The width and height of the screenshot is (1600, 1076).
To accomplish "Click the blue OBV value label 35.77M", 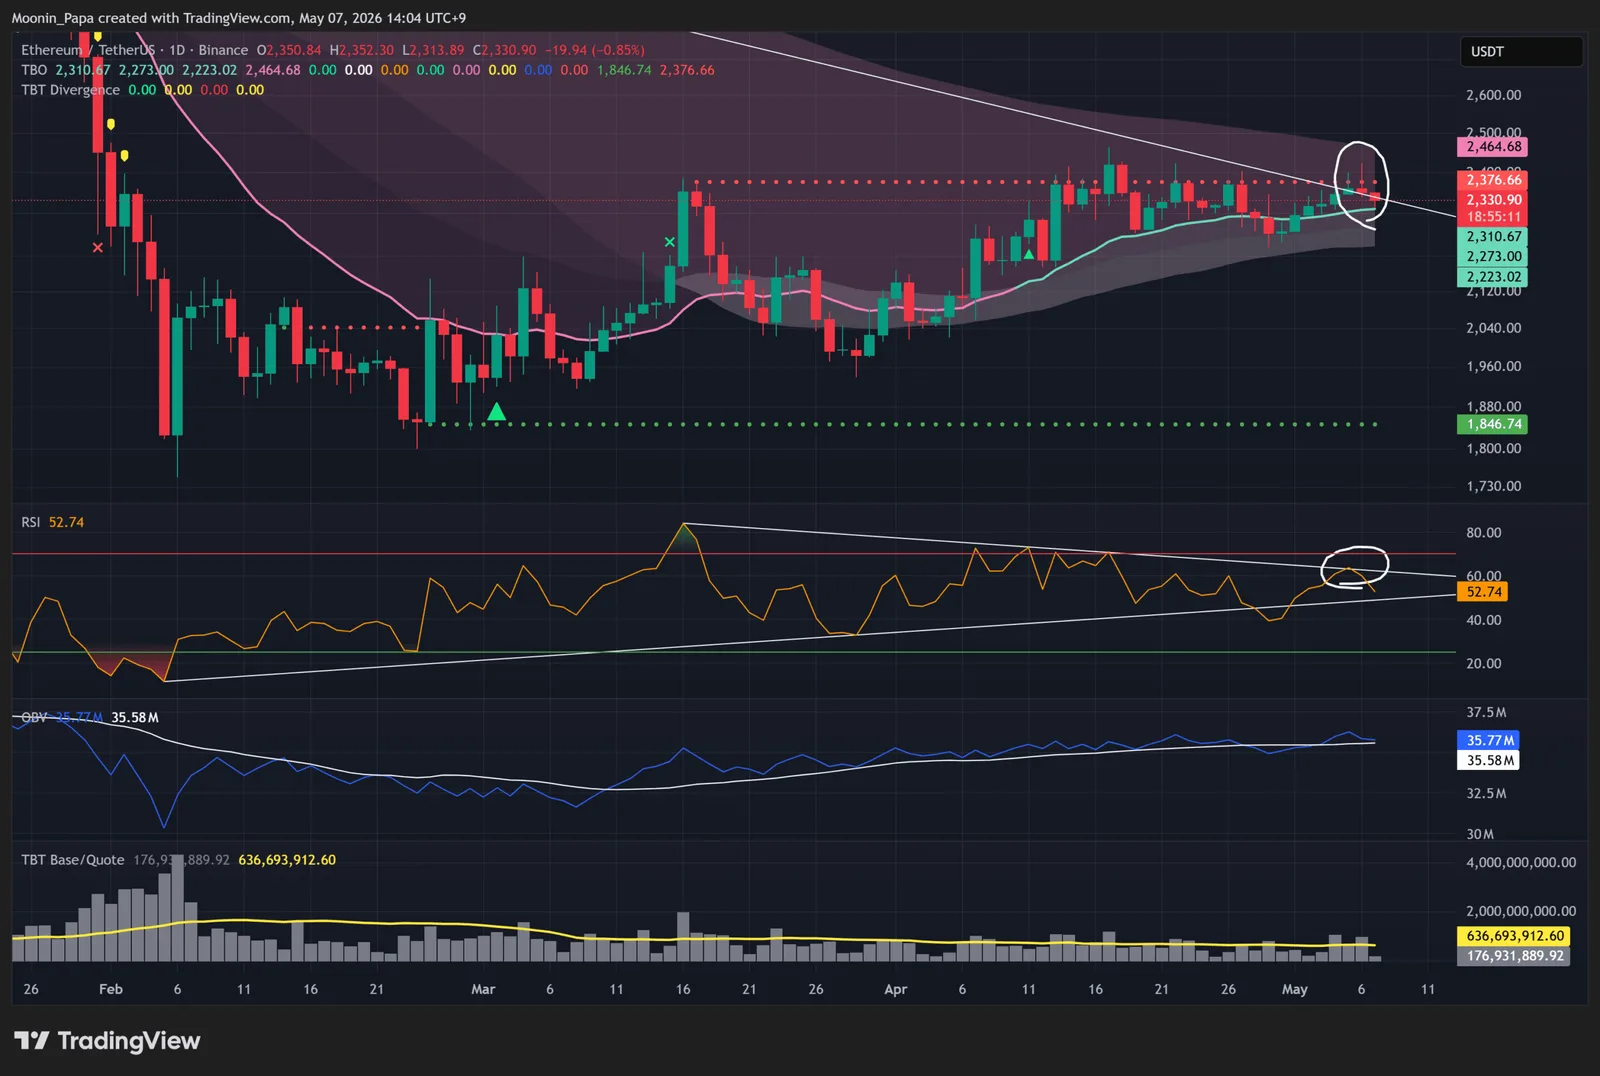I will pos(1489,740).
